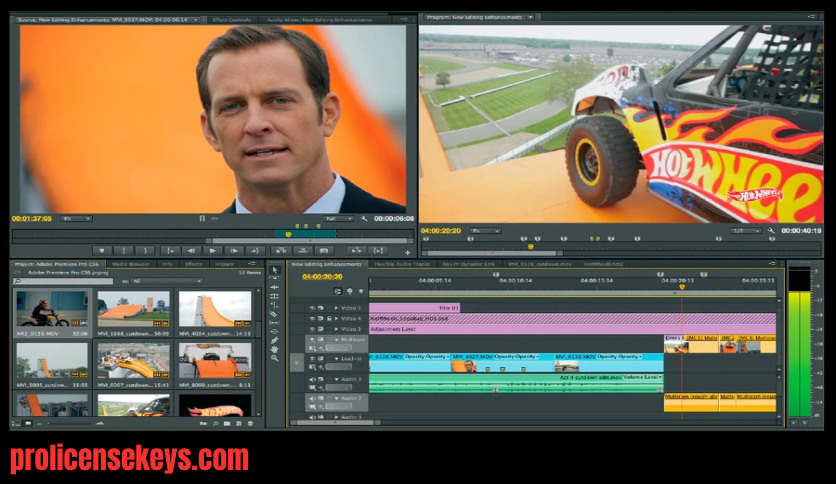
Task: Toggle Video 4 track output eye
Action: [312, 319]
